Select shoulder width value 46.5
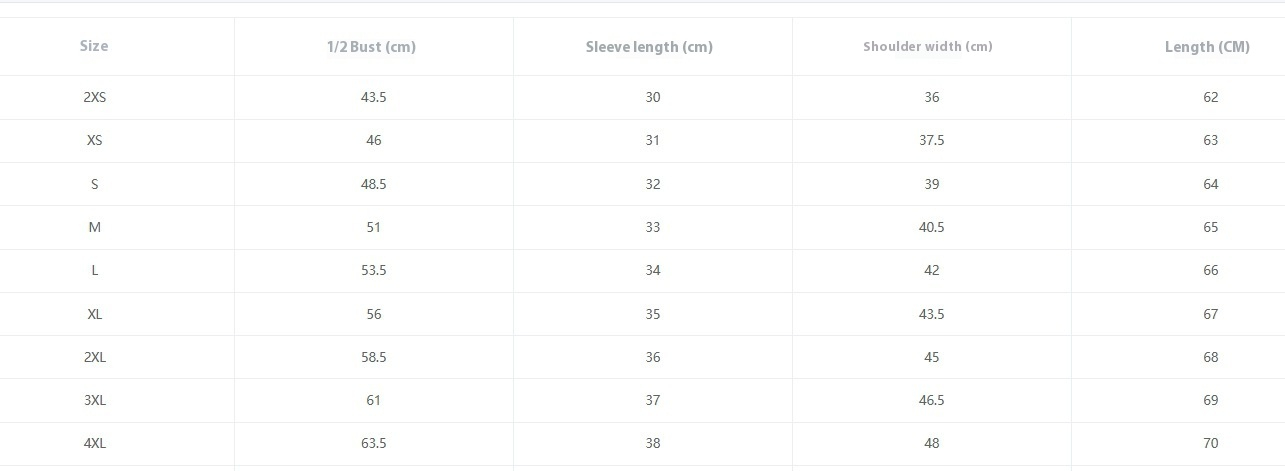The width and height of the screenshot is (1285, 471). [931, 400]
